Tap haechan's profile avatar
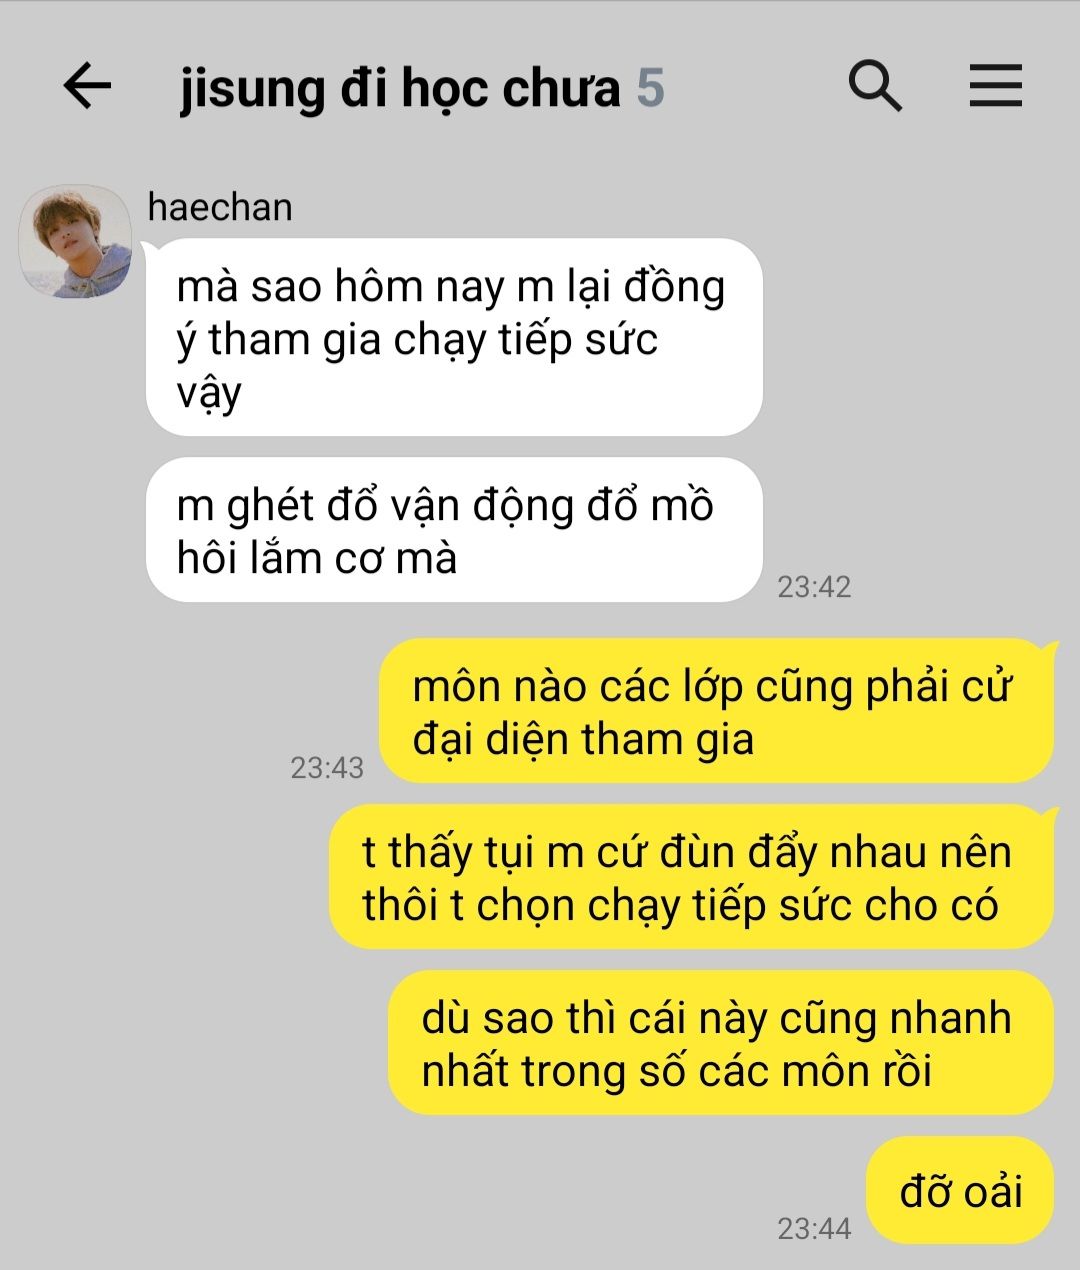Image resolution: width=1080 pixels, height=1270 pixels. [x=76, y=241]
